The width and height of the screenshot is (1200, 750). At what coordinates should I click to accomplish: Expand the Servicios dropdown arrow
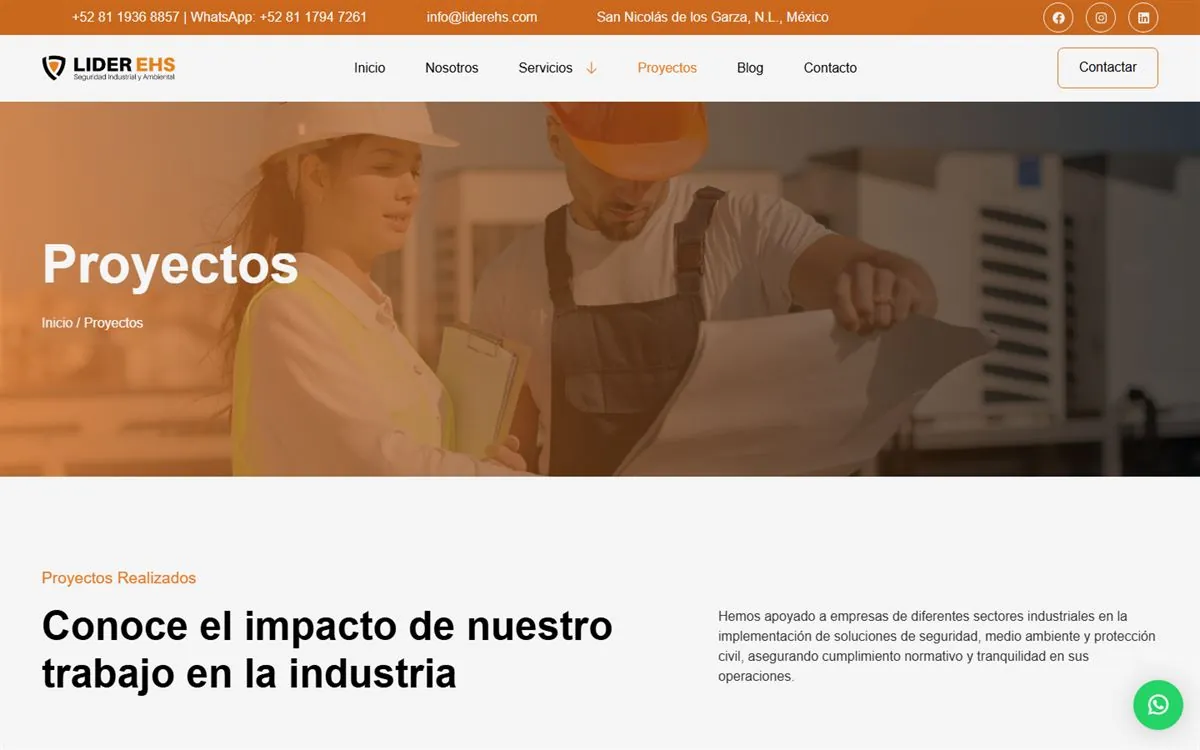click(x=591, y=68)
